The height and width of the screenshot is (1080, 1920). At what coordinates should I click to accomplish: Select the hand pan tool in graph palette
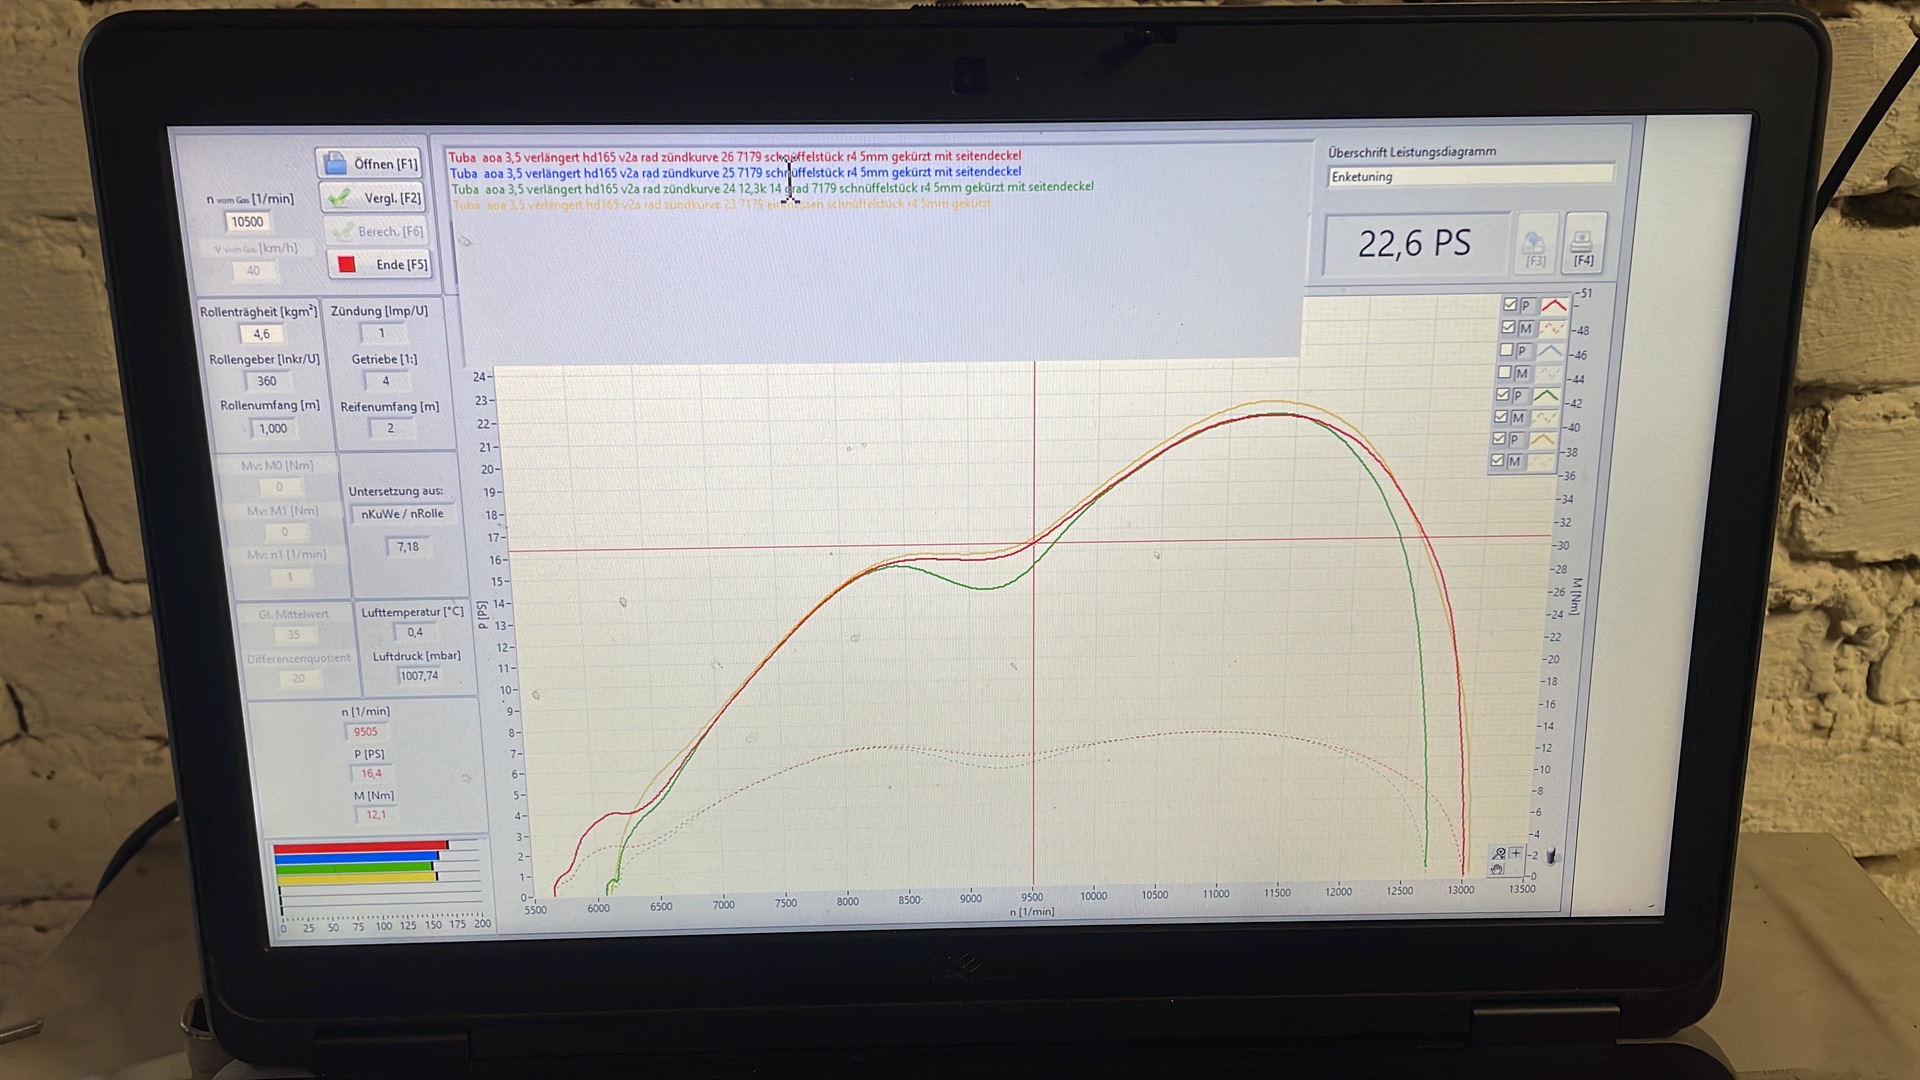[1497, 869]
